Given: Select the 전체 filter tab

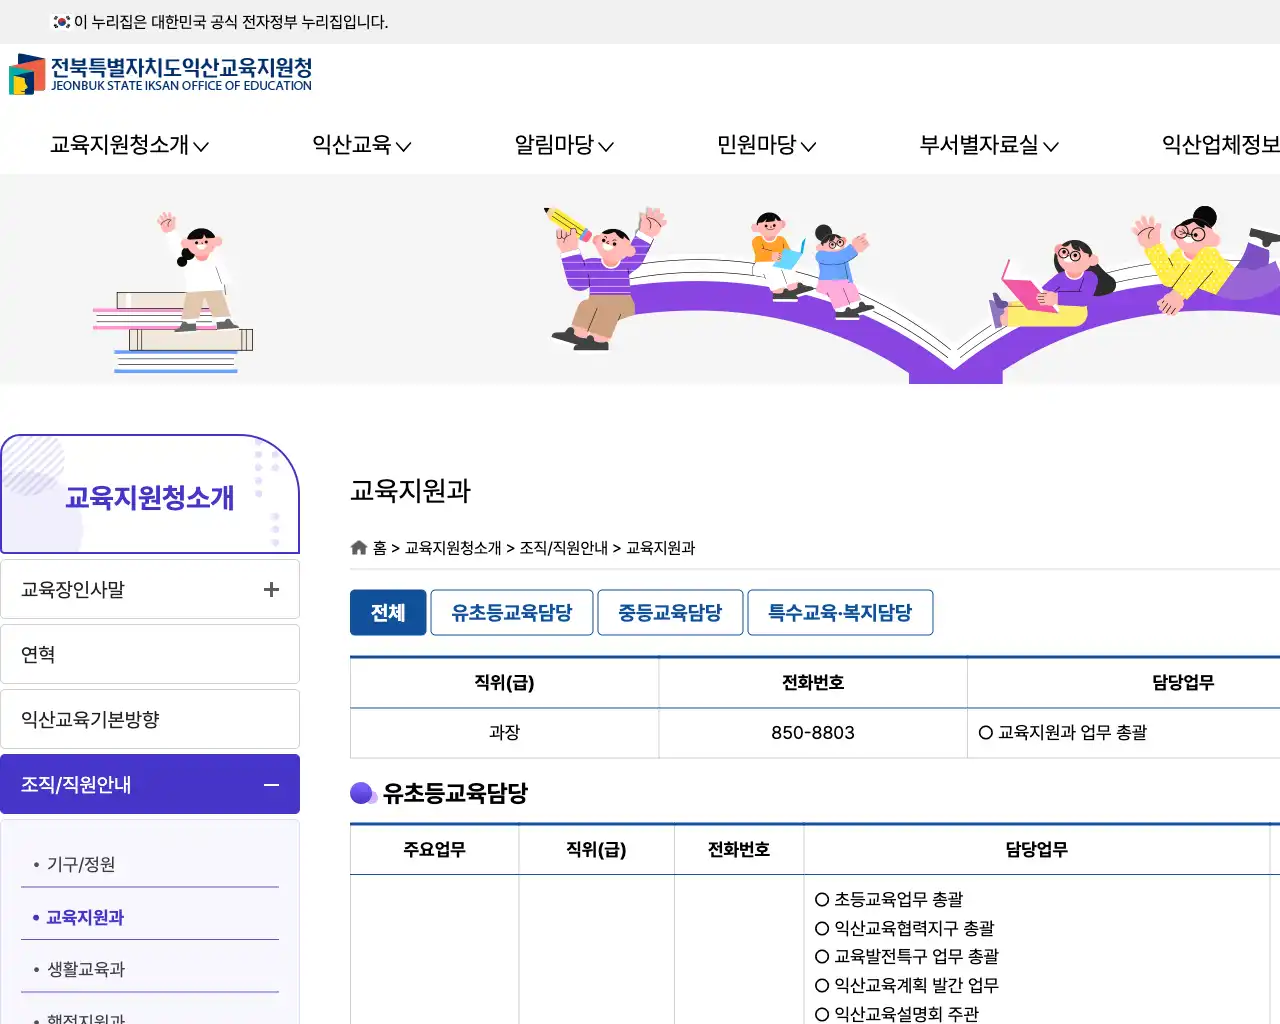Looking at the screenshot, I should click(x=388, y=612).
